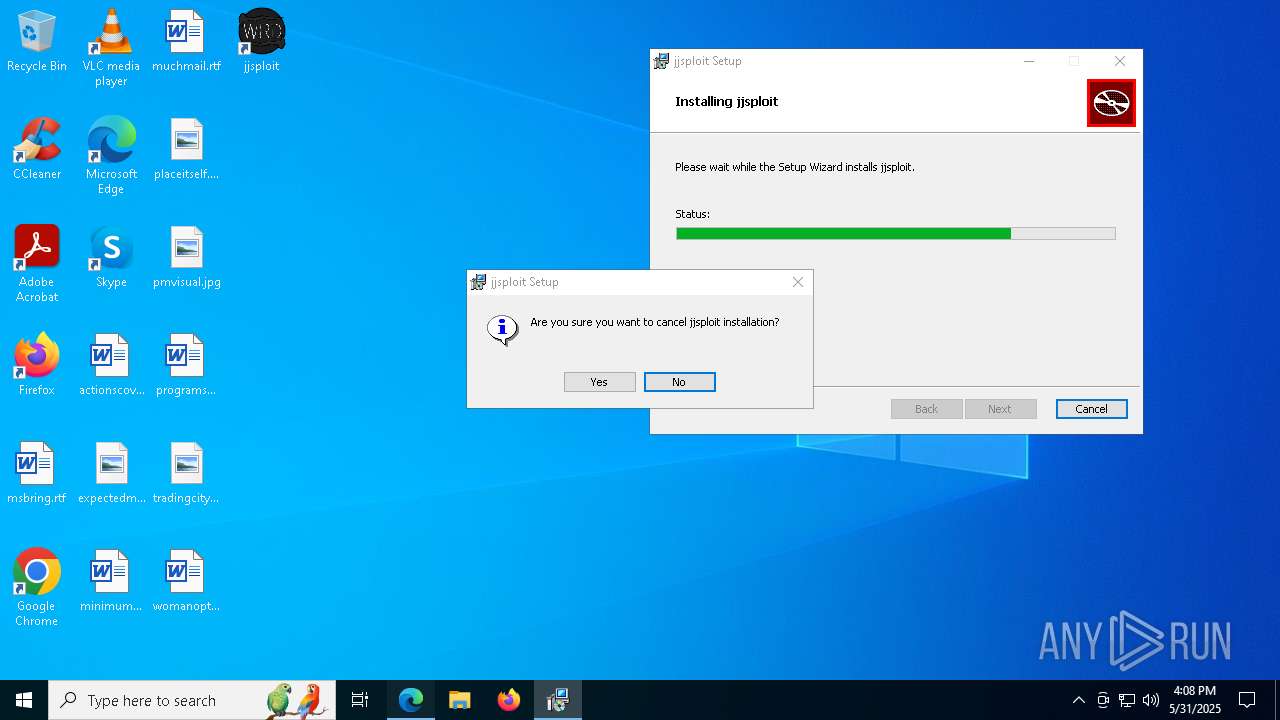
Task: Select the Adobe Acrobat desktop shortcut
Action: point(37,264)
